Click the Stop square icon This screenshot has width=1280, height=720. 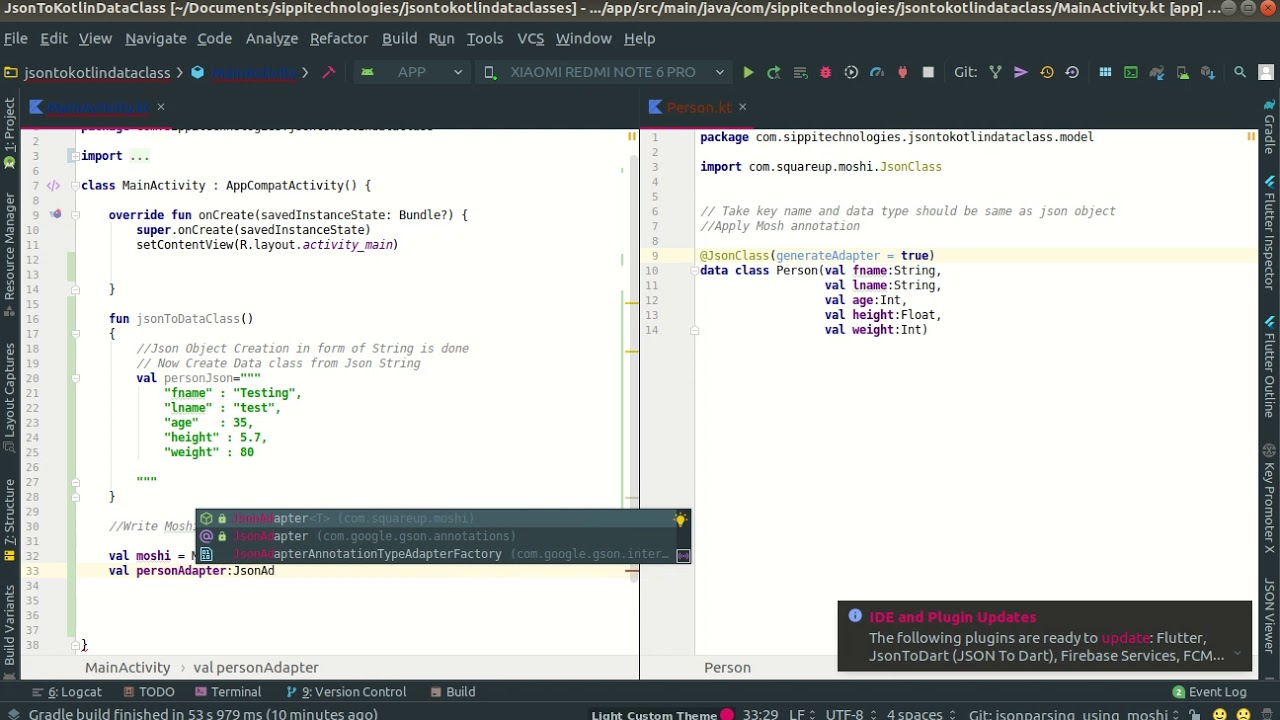coord(928,72)
